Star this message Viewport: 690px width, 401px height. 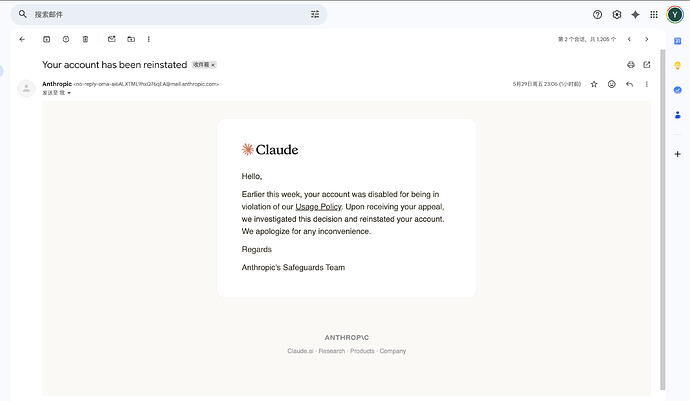594,84
